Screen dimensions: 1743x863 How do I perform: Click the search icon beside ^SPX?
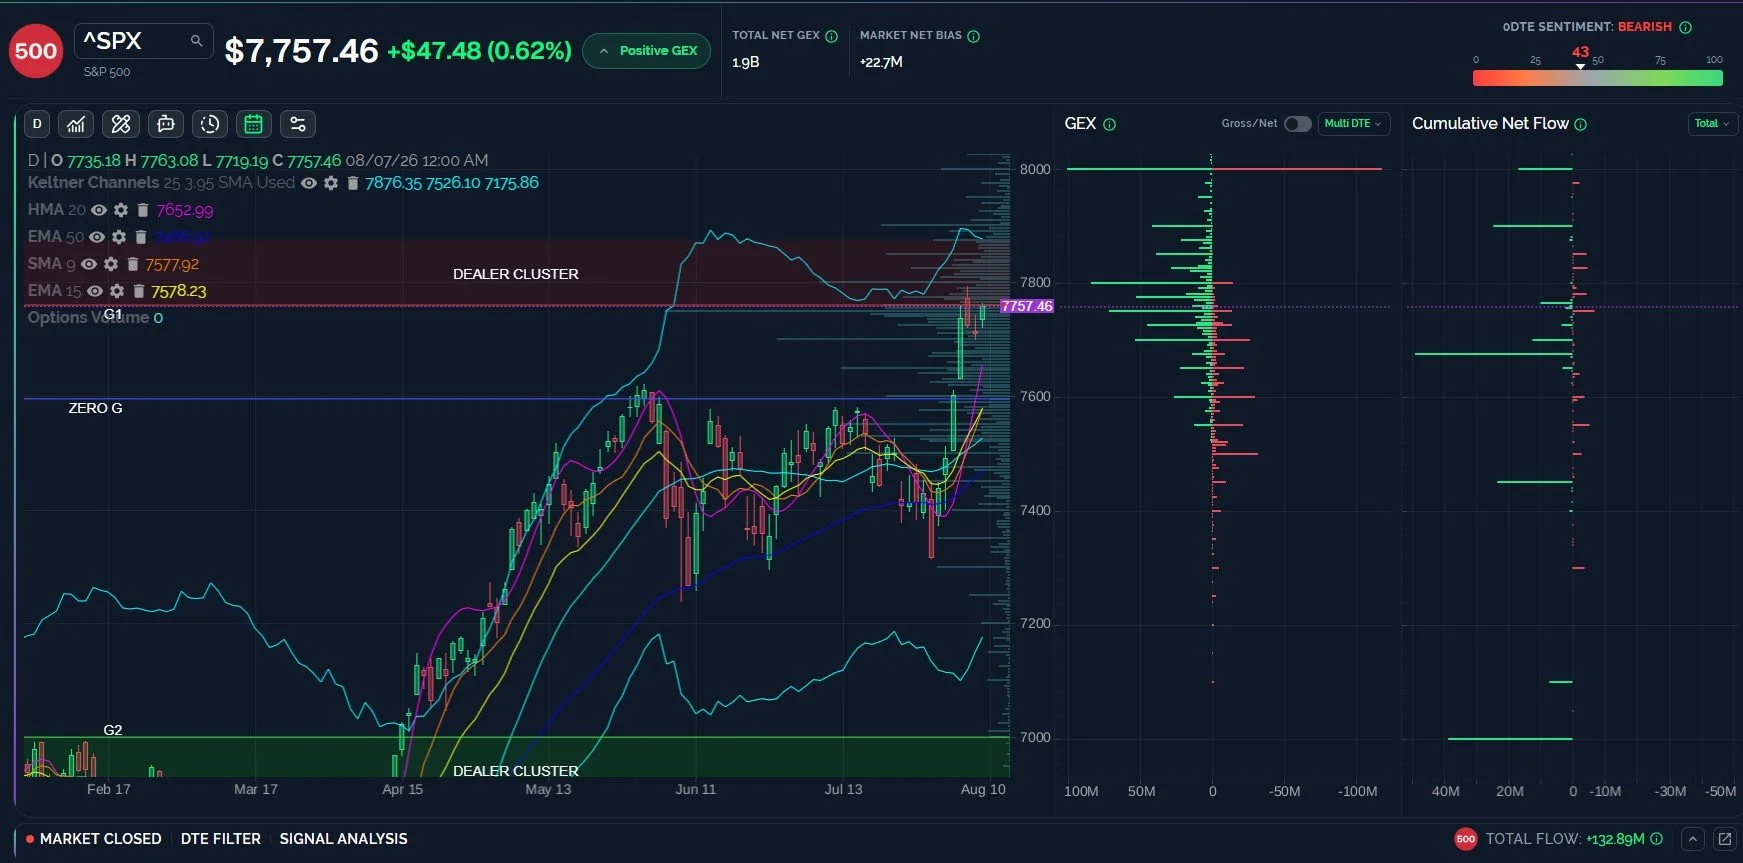(196, 41)
